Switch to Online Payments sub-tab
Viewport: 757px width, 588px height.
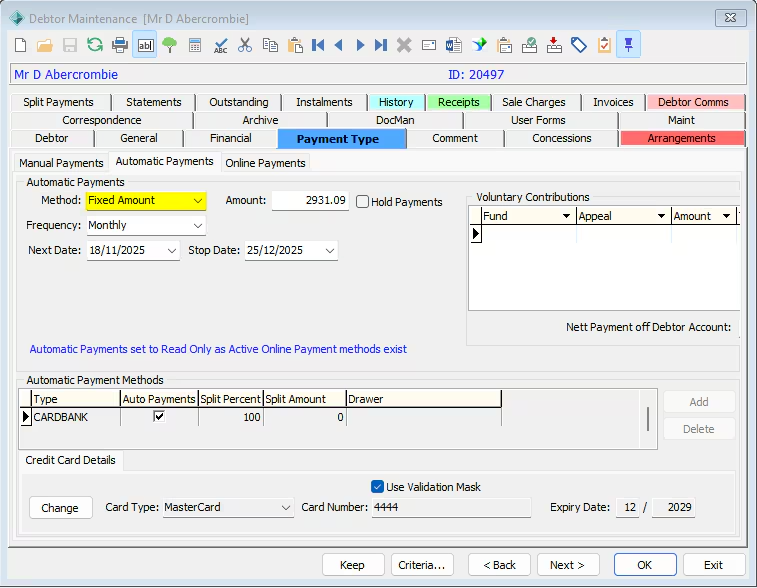[x=265, y=163]
